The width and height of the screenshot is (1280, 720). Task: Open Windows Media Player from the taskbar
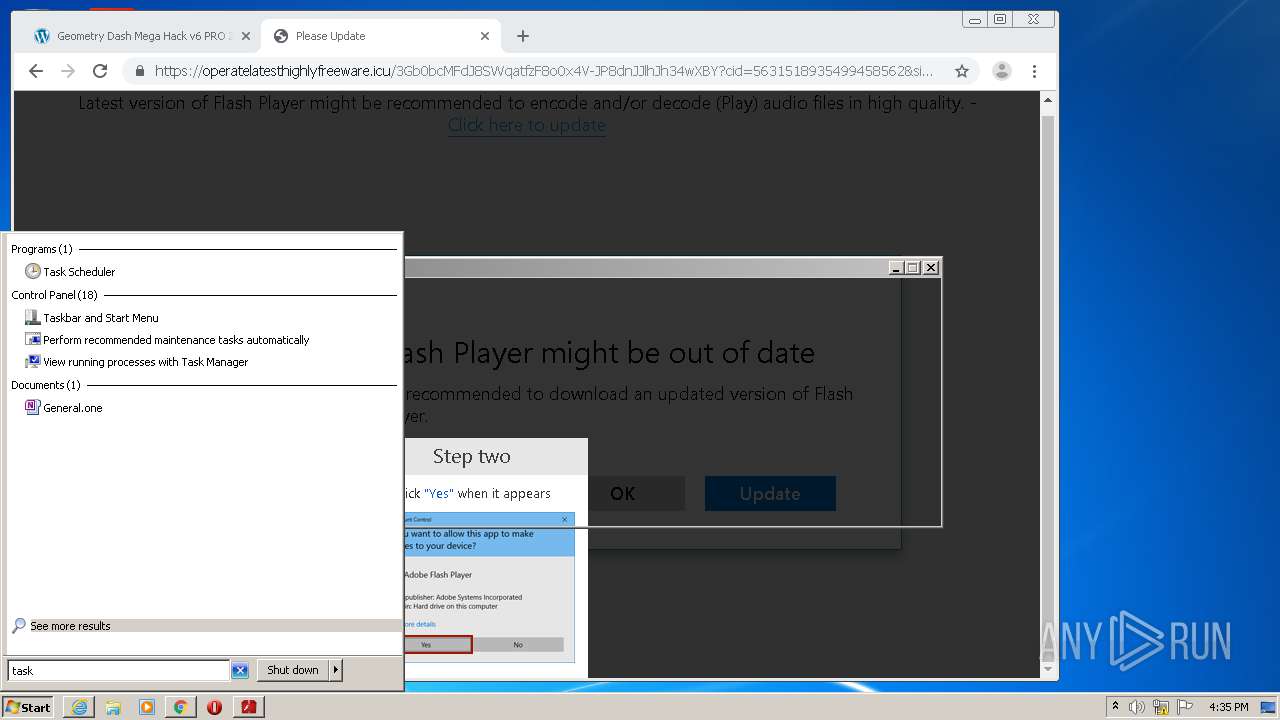tap(147, 707)
